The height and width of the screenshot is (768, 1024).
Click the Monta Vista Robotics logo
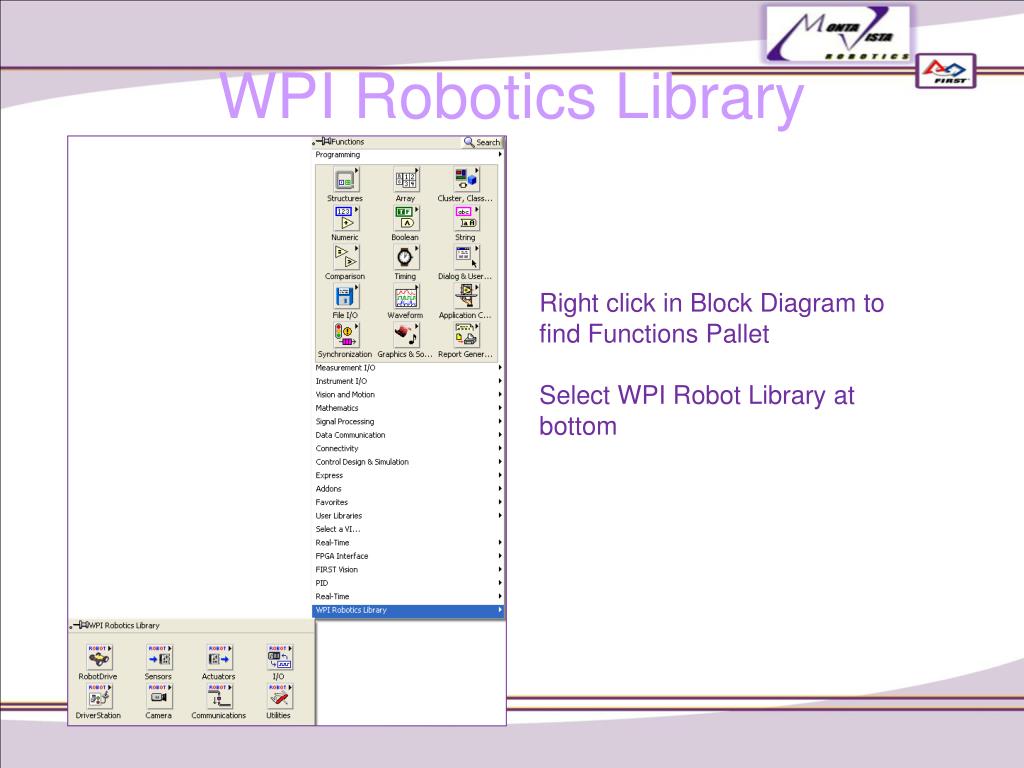839,33
